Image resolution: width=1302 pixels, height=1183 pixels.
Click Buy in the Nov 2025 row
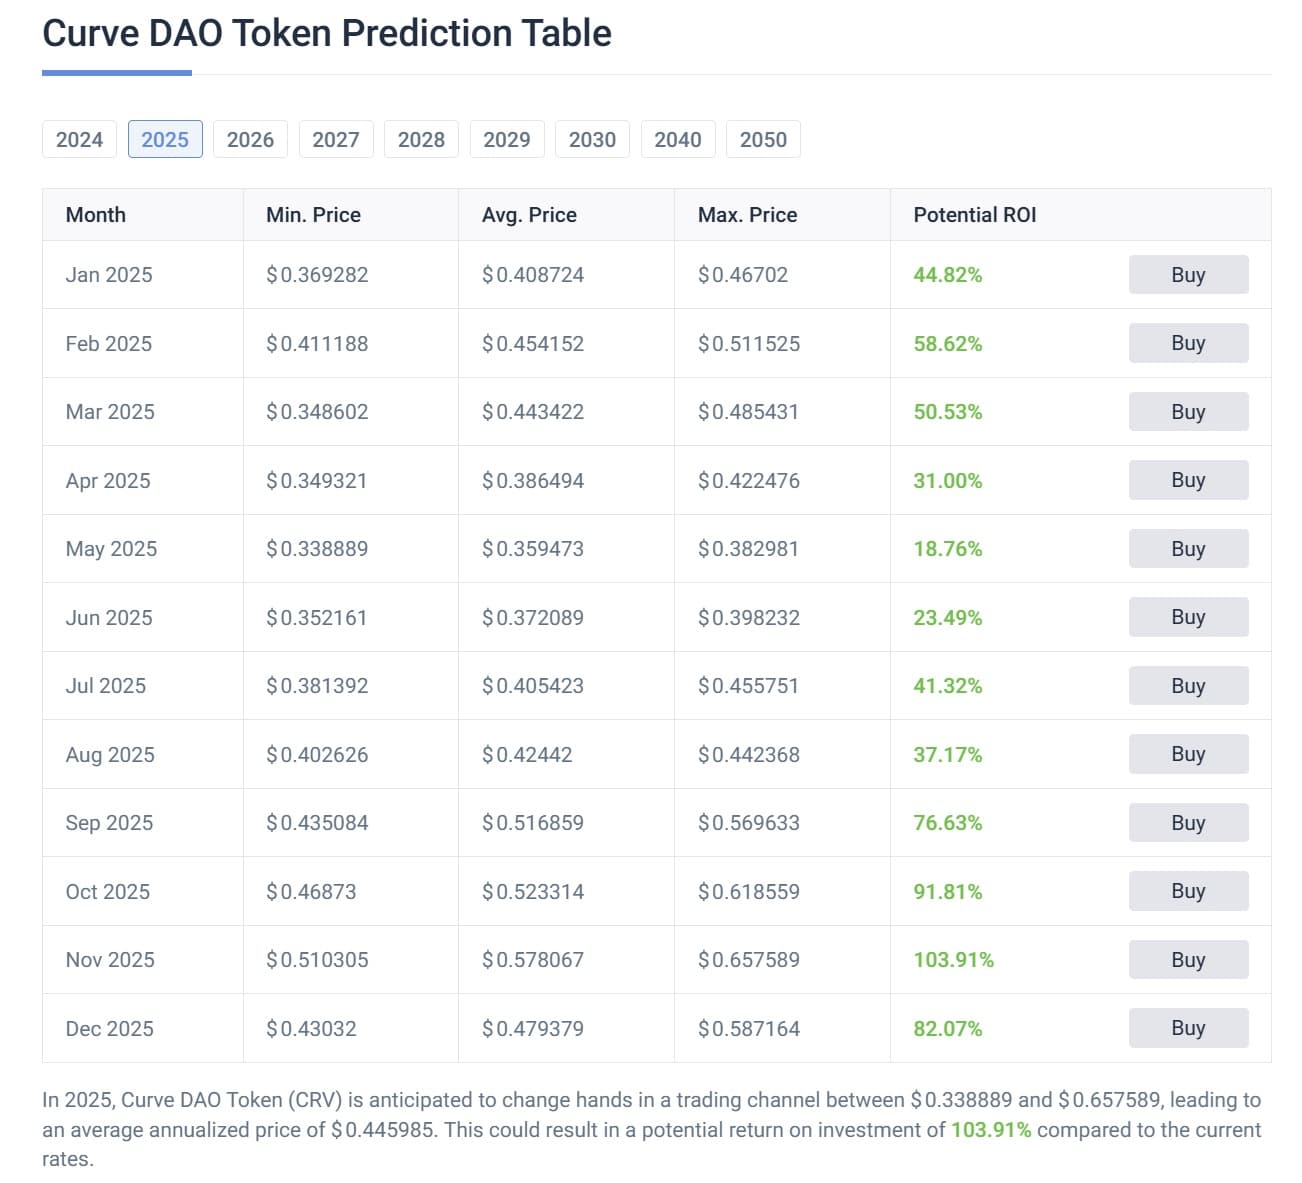pyautogui.click(x=1188, y=960)
